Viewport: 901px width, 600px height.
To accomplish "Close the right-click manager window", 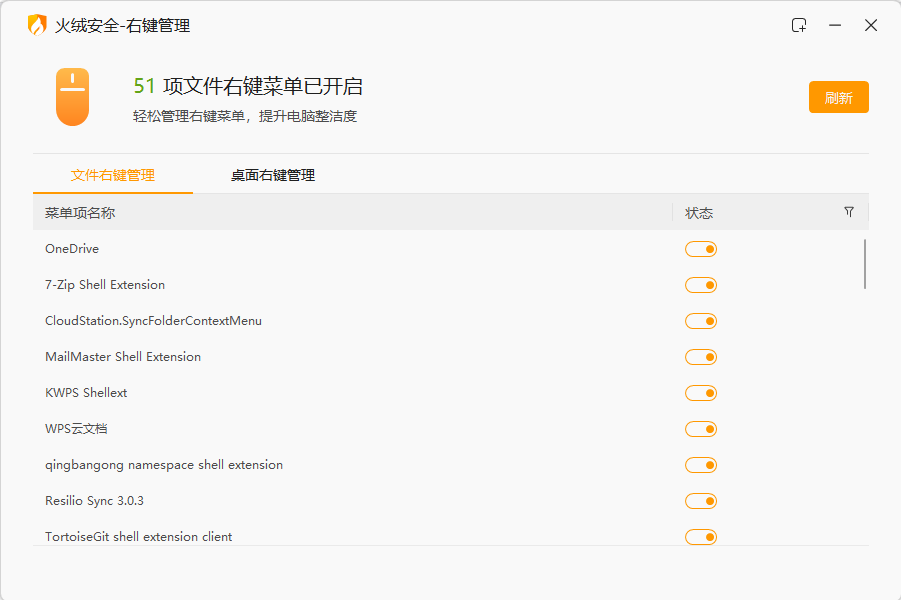I will pyautogui.click(x=871, y=25).
